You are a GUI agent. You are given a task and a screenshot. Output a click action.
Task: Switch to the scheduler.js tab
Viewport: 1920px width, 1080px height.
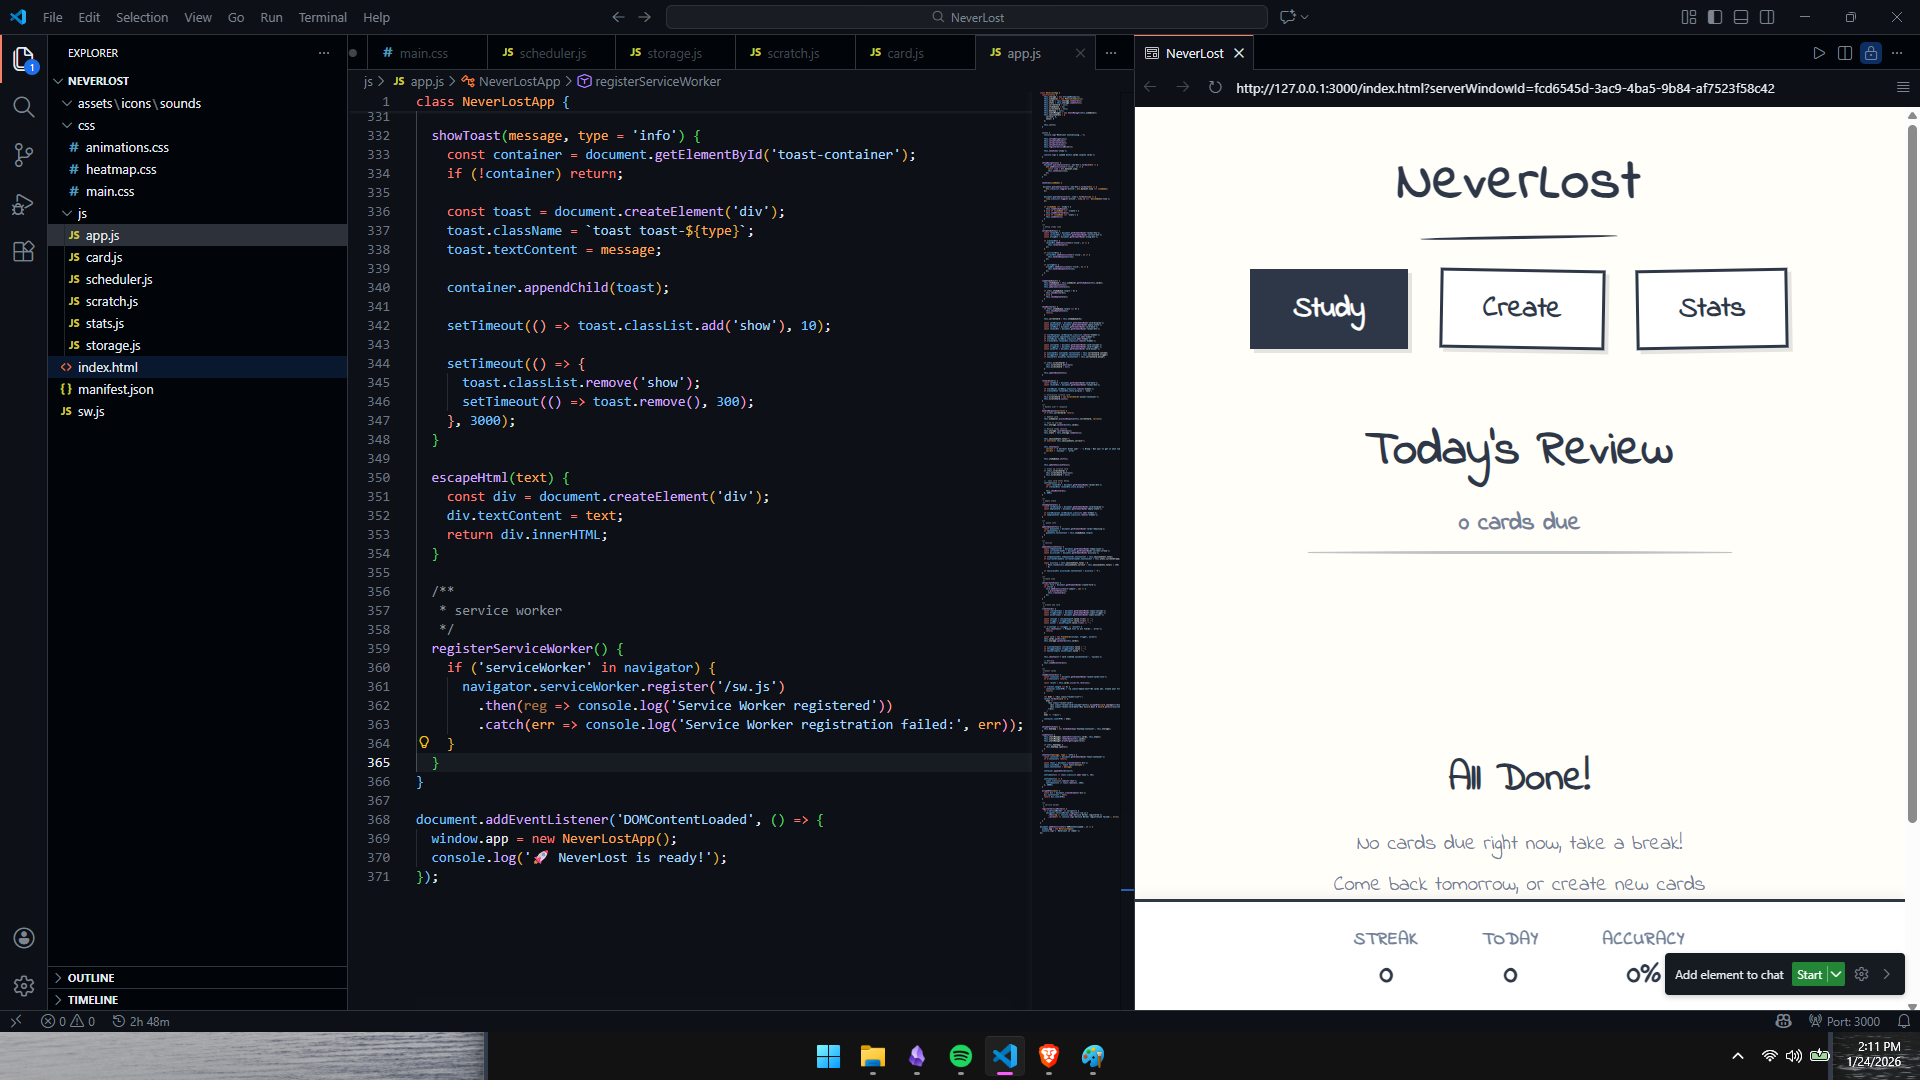coord(552,53)
